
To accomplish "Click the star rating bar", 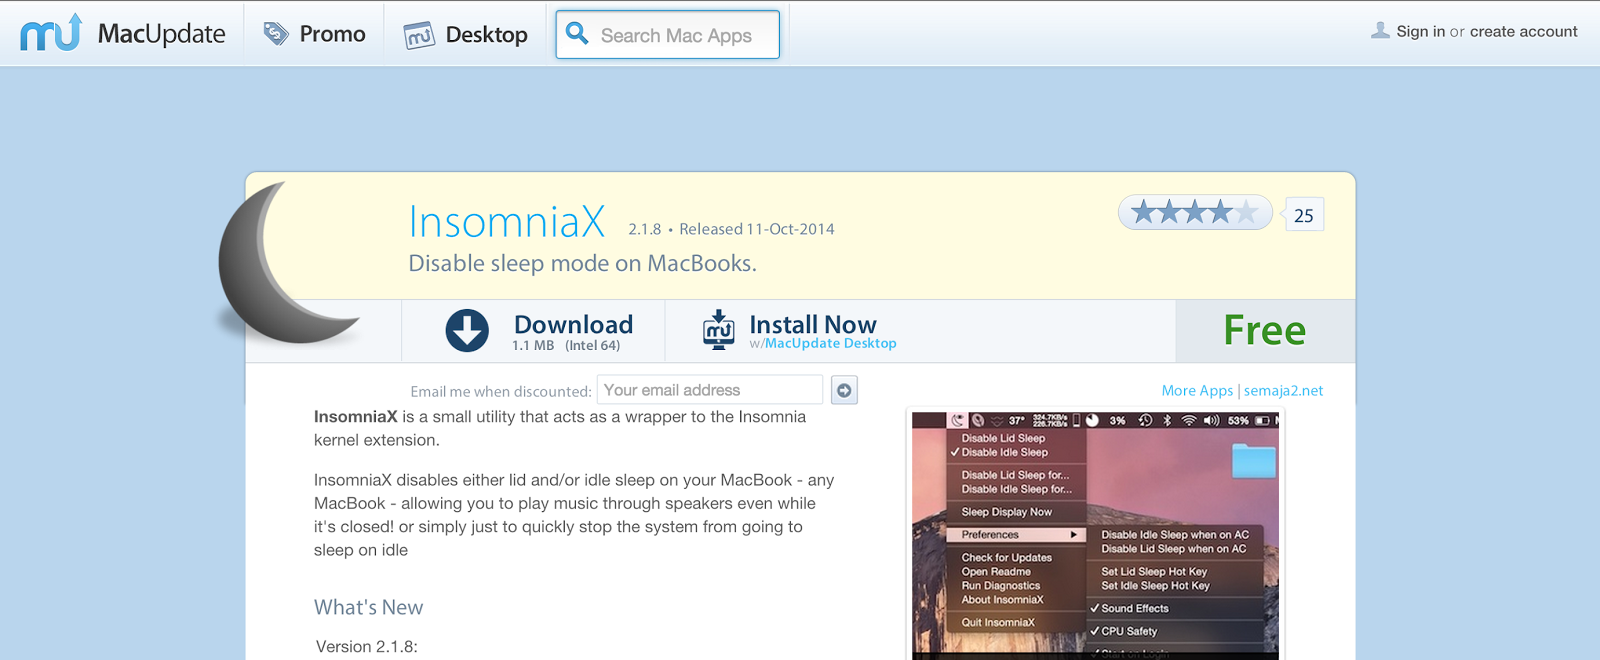I will pyautogui.click(x=1195, y=212).
